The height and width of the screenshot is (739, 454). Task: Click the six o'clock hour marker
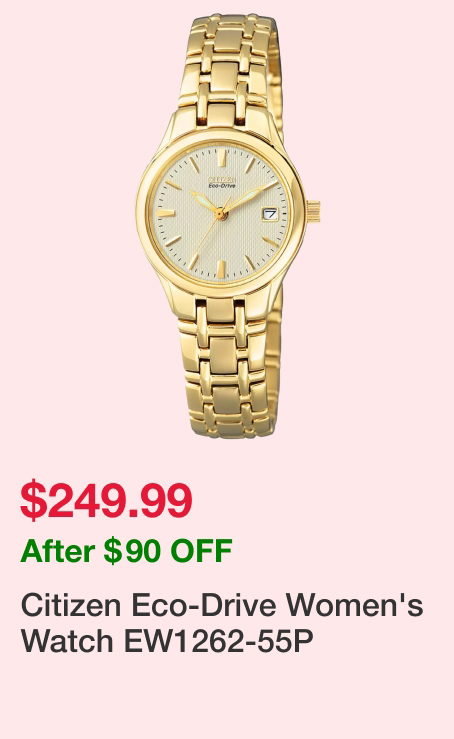220,269
